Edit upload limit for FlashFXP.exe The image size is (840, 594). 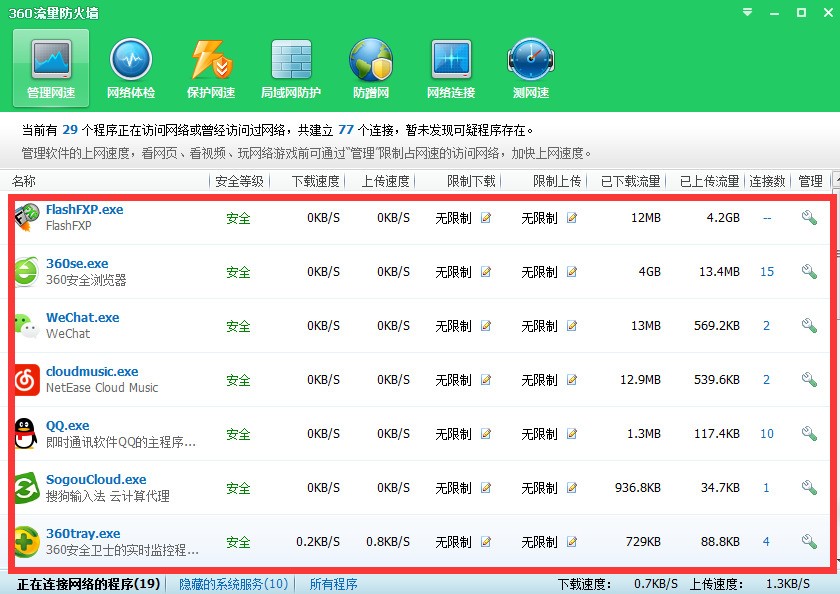pos(572,217)
